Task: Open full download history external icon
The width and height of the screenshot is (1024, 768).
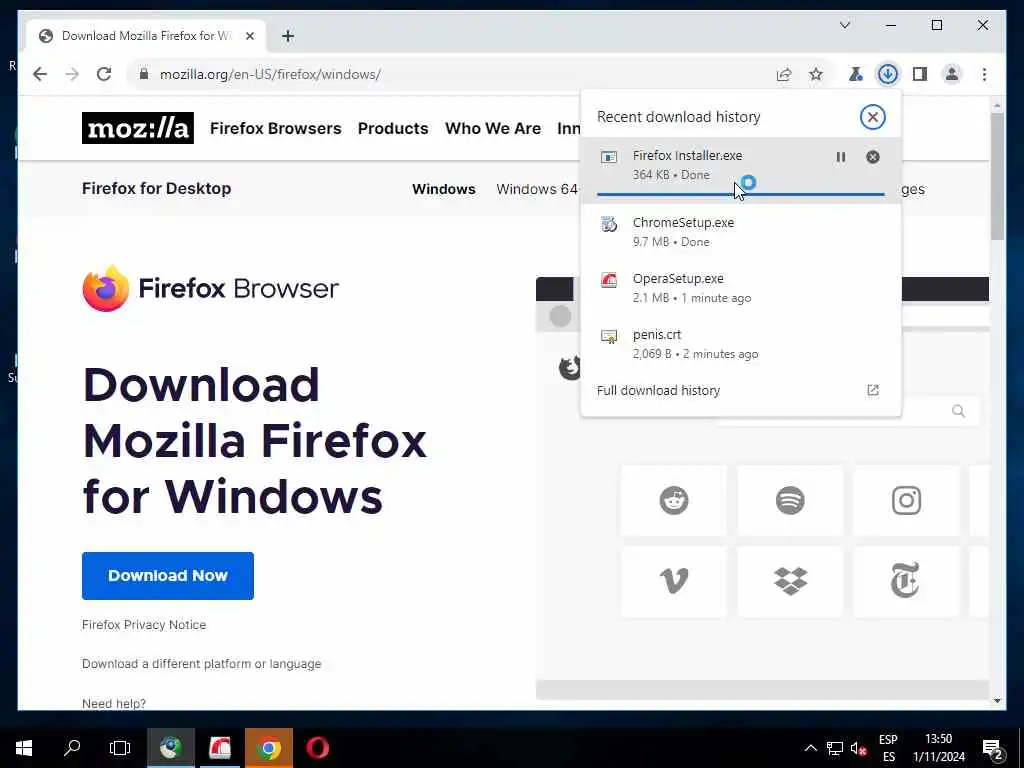Action: tap(872, 390)
